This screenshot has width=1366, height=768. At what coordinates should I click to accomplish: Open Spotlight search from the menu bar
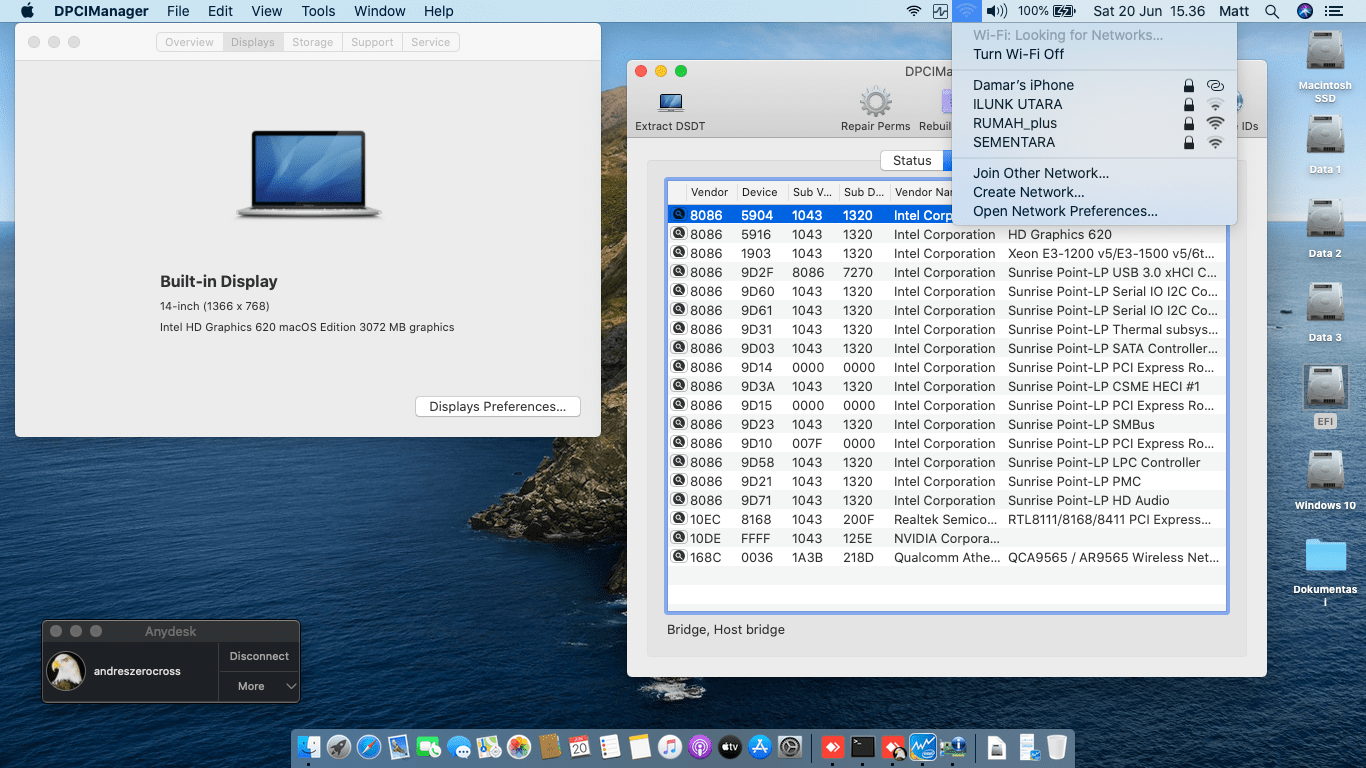1272,11
